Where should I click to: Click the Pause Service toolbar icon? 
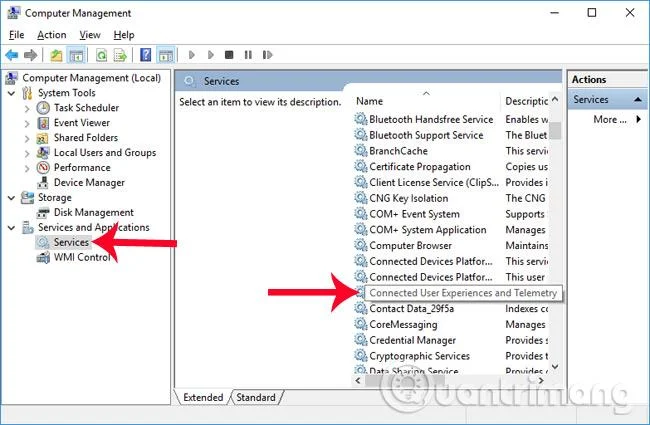coord(248,55)
